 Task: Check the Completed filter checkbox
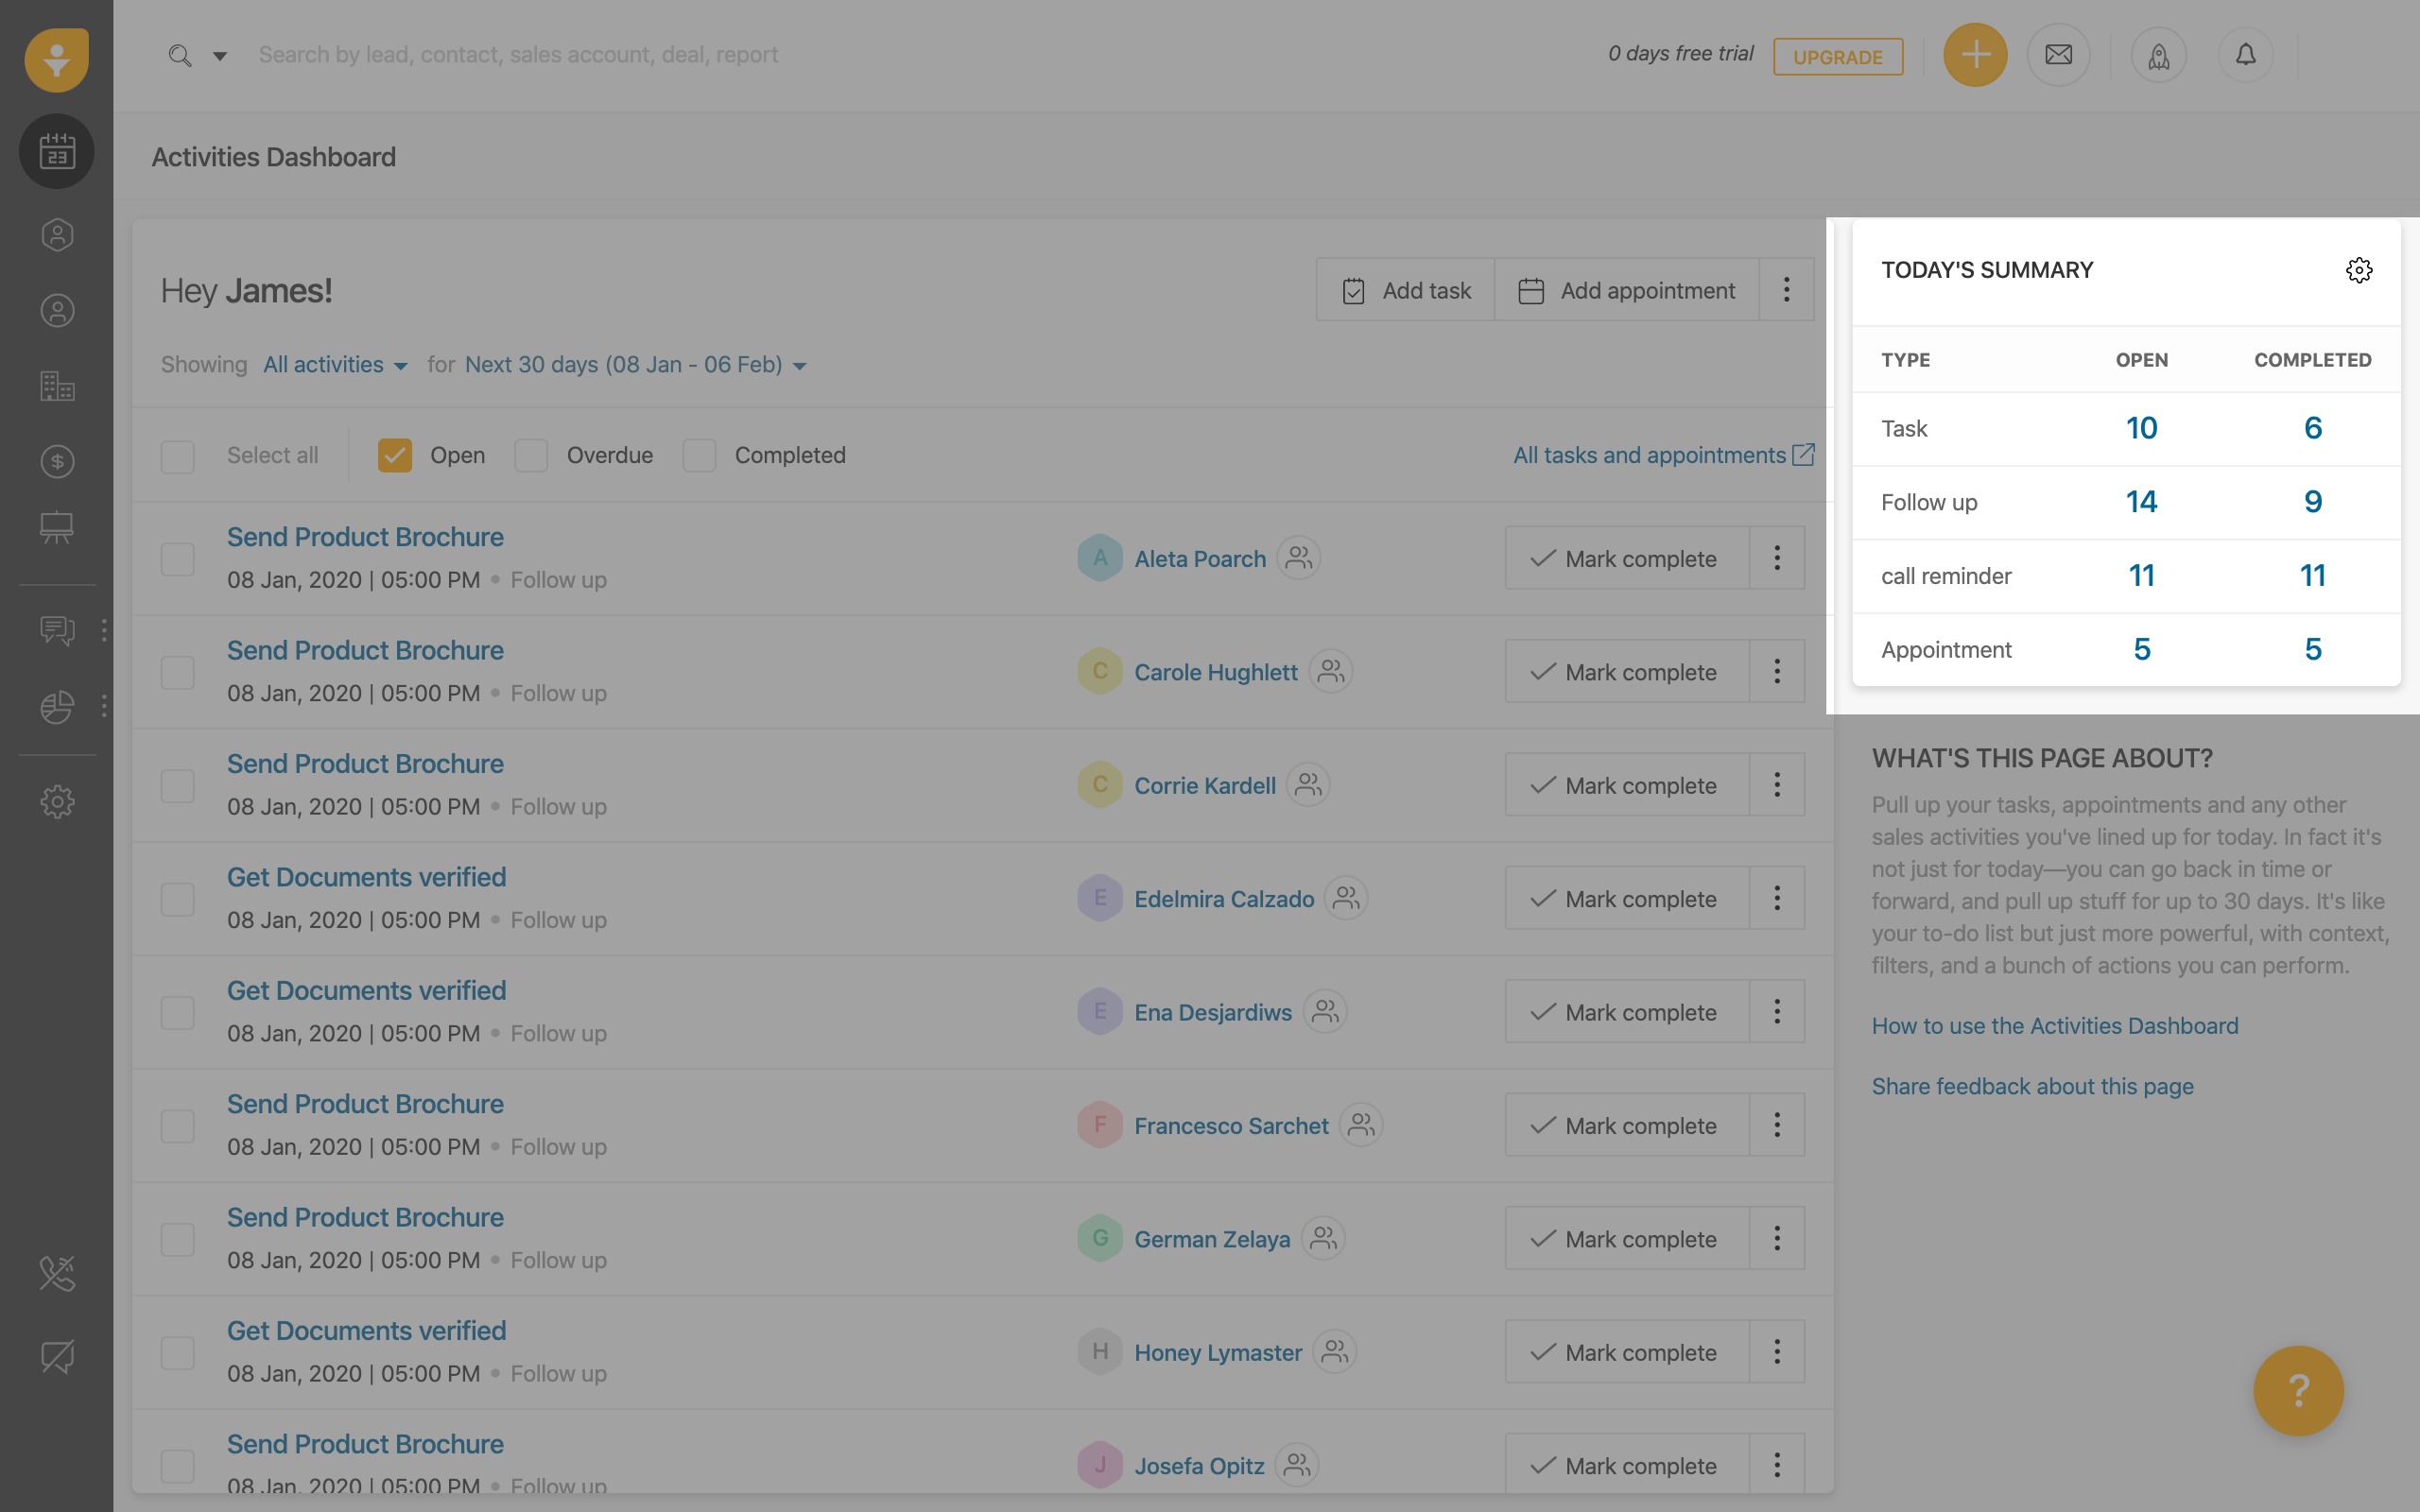point(699,455)
